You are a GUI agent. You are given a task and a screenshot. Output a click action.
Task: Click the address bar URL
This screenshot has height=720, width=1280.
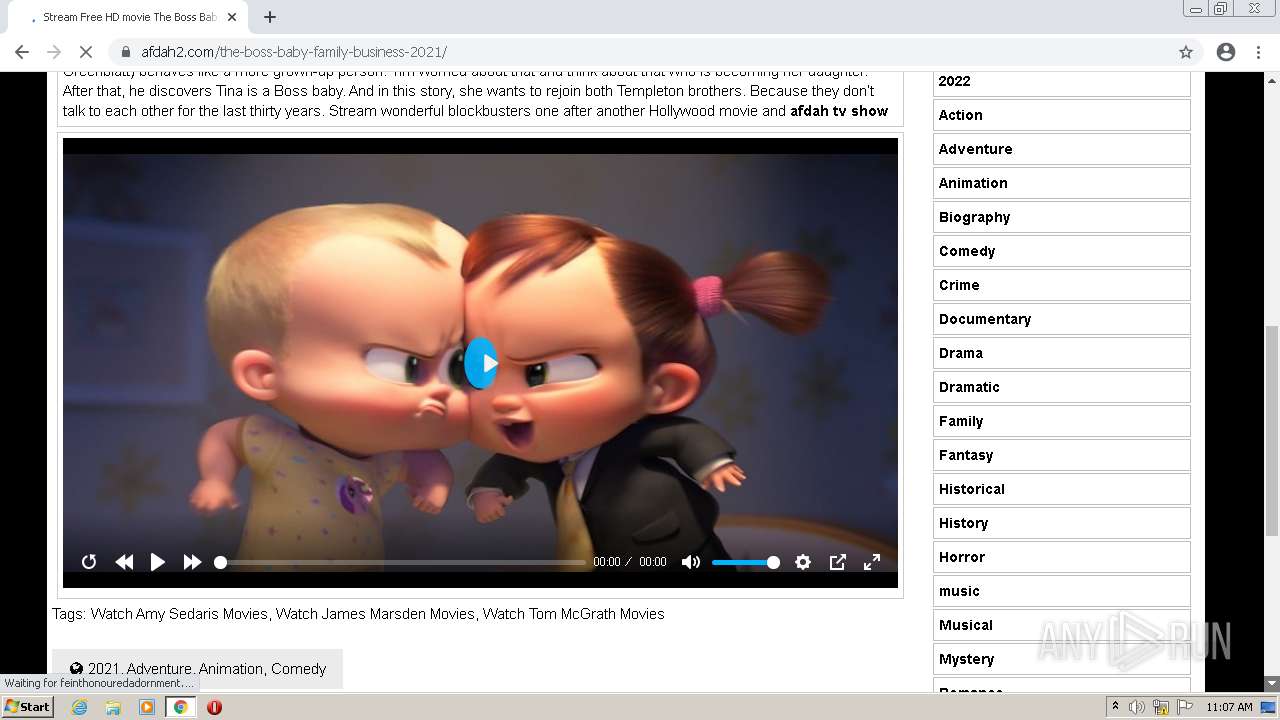click(294, 52)
